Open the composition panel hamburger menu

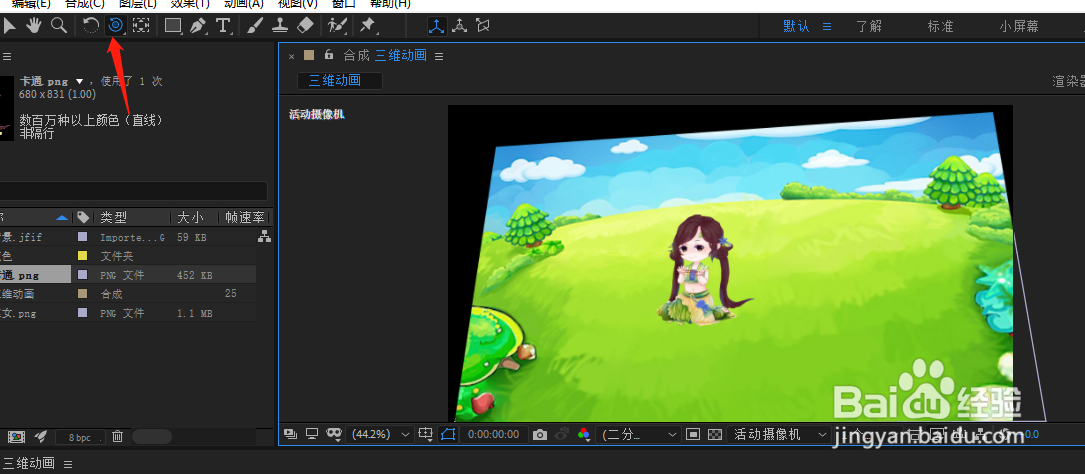439,55
